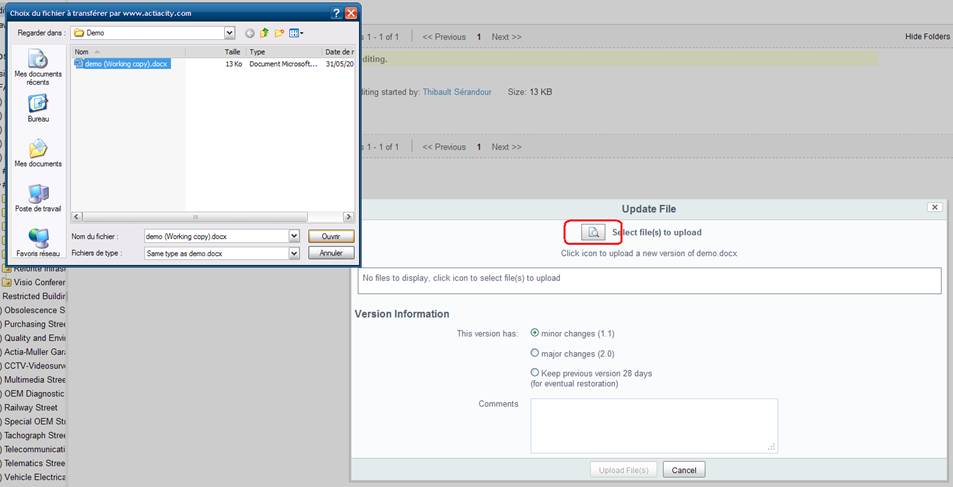Screen dimensions: 953x487
Task: Sort files by Taille column header
Action: pos(232,51)
